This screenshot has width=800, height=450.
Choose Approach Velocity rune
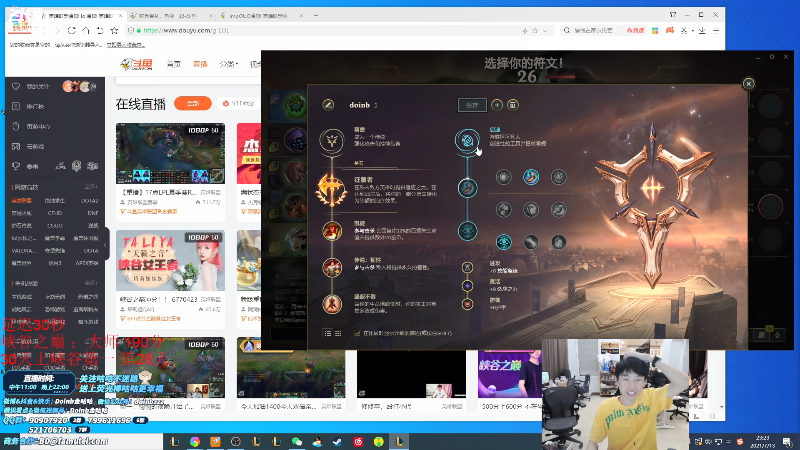[x=531, y=242]
